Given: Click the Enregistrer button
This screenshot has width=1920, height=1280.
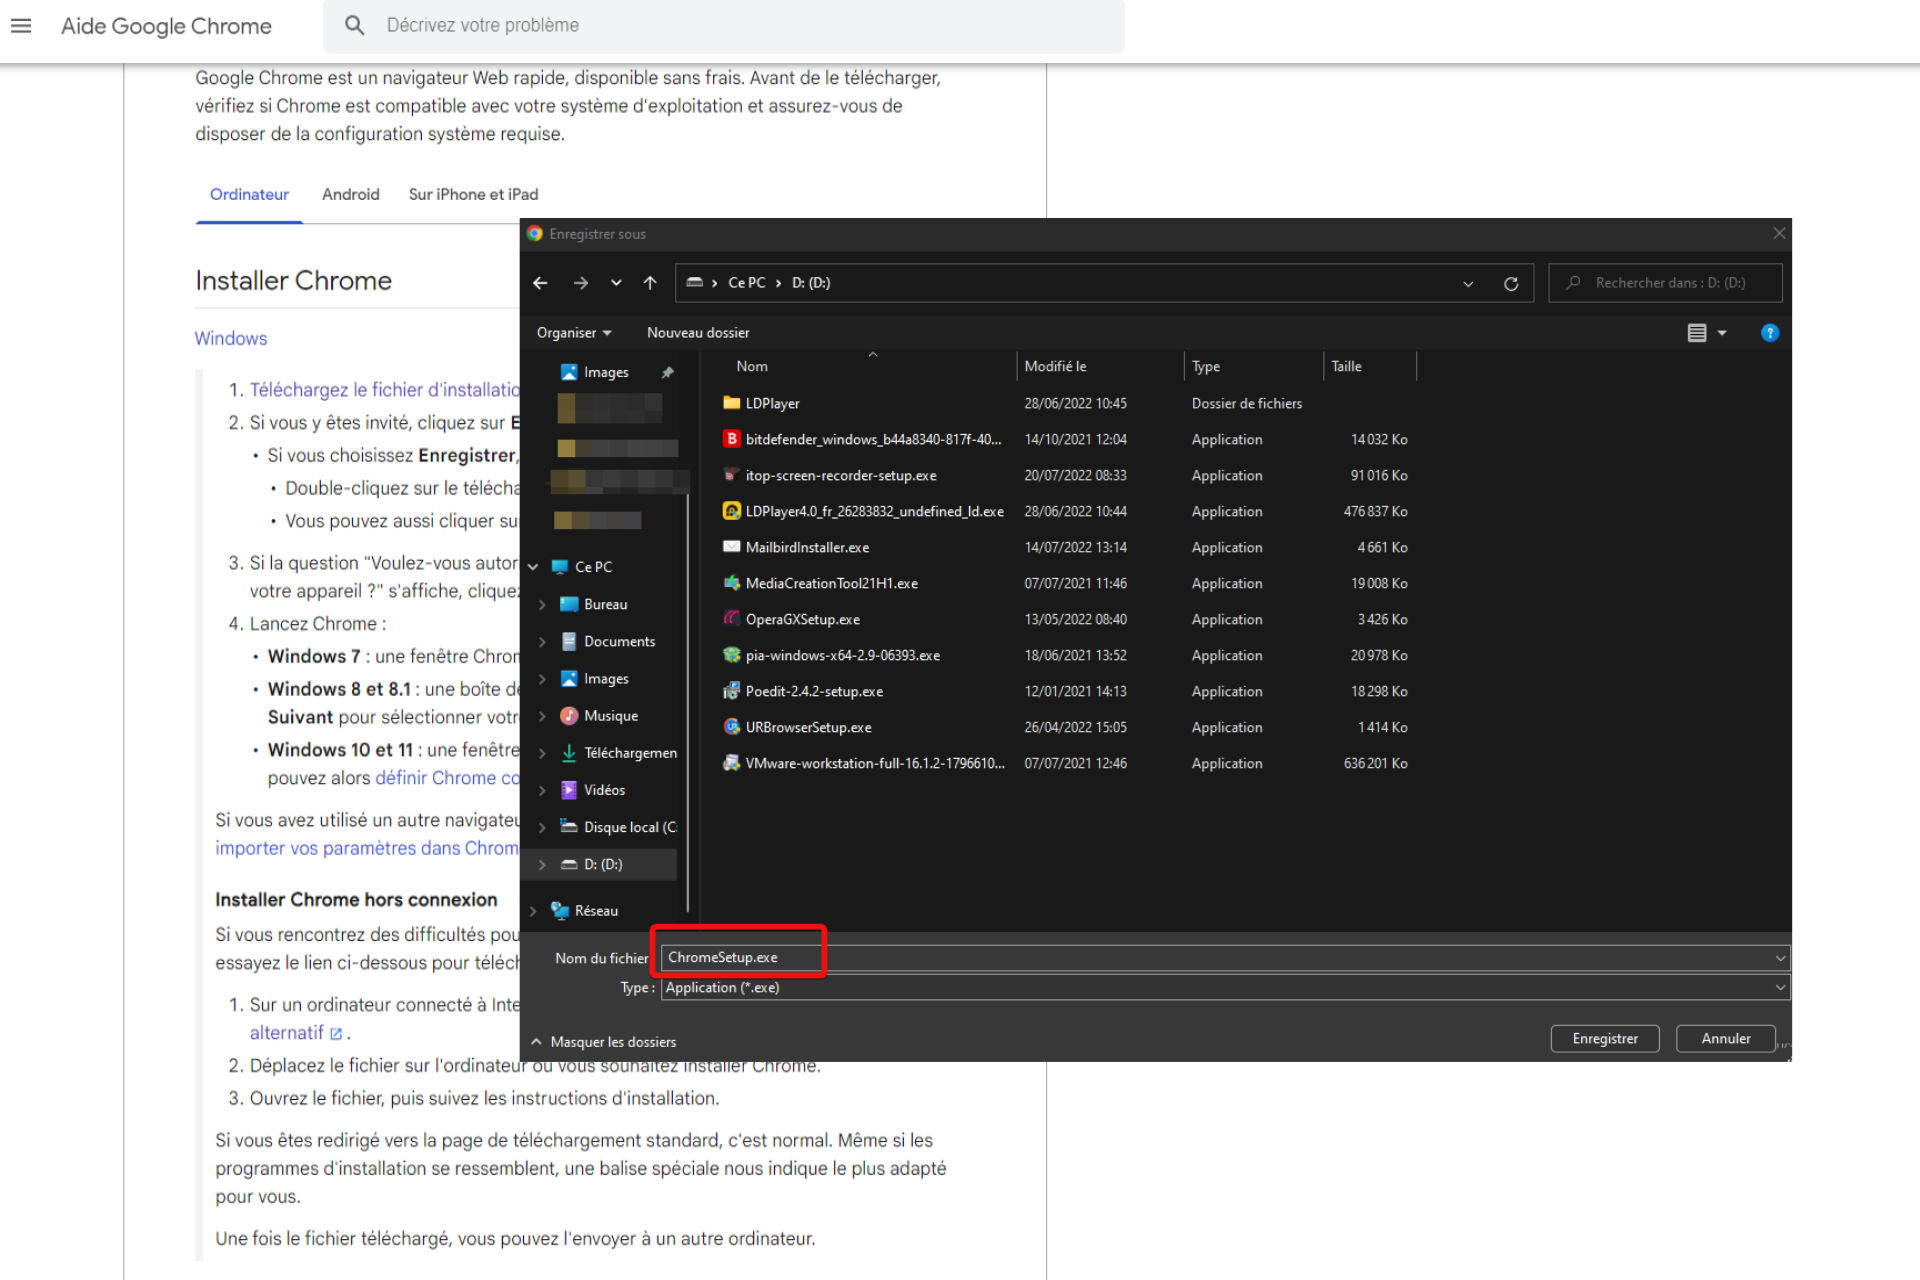Looking at the screenshot, I should [1605, 1038].
